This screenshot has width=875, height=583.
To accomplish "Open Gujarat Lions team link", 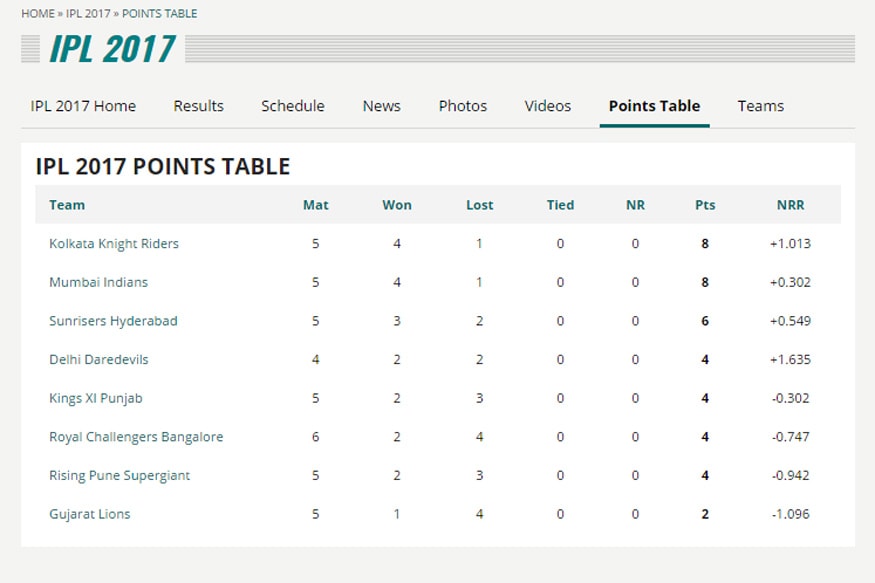I will 89,514.
